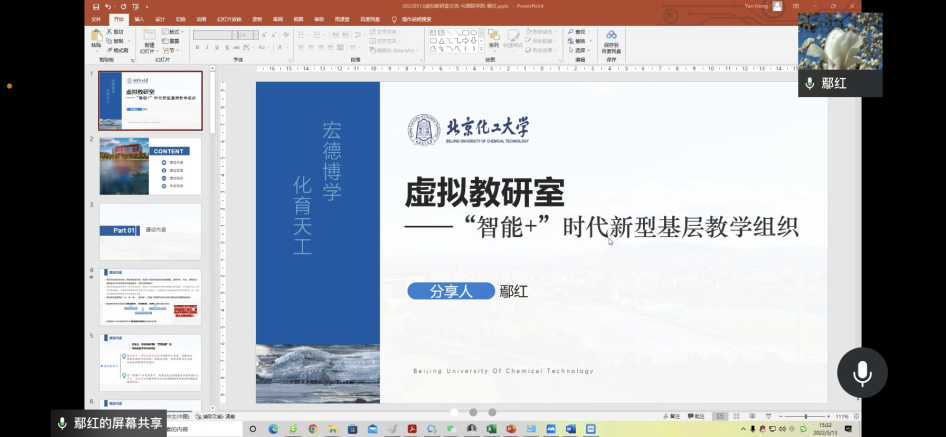Open the Shape Fill dropdown
This screenshot has width=946, height=437.
point(541,31)
